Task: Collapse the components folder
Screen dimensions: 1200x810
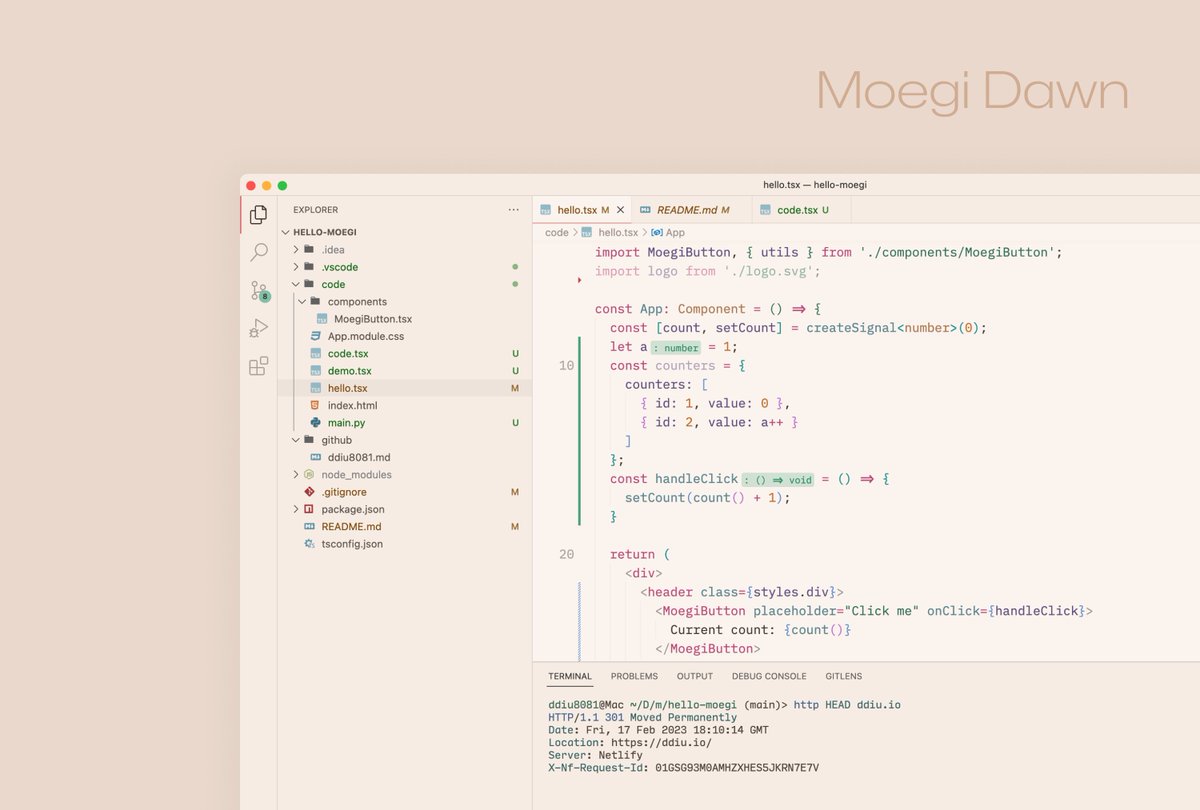Action: click(302, 301)
